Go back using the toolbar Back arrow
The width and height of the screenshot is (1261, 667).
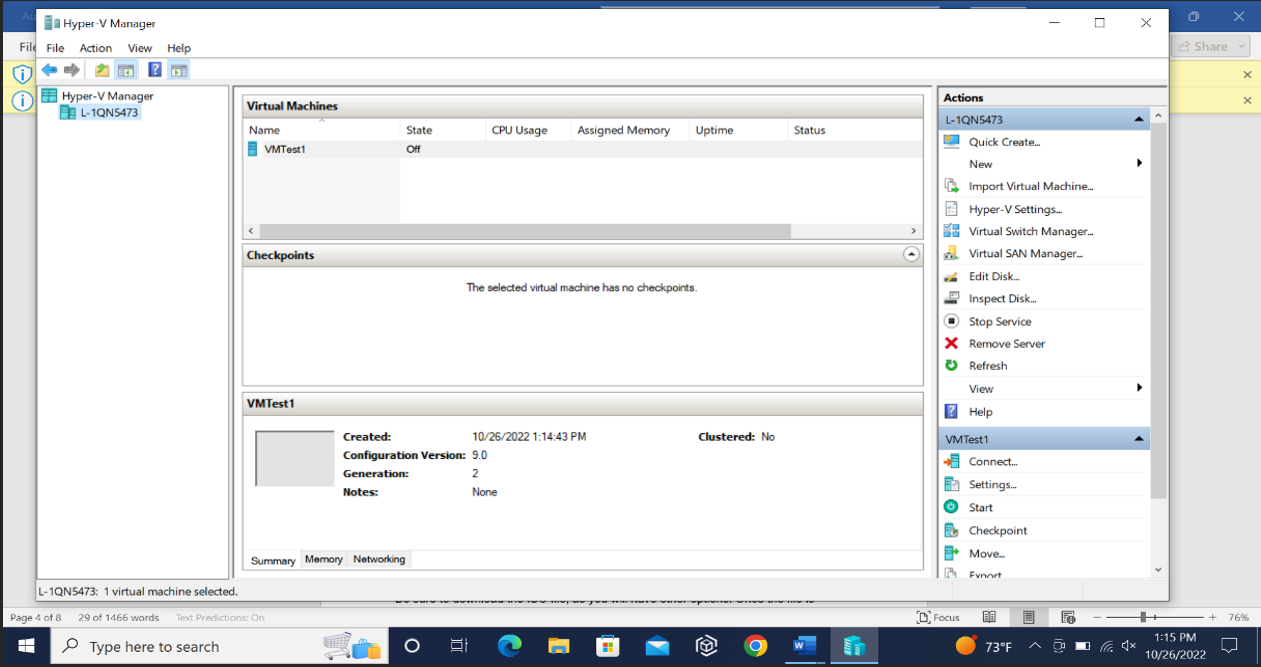[49, 70]
